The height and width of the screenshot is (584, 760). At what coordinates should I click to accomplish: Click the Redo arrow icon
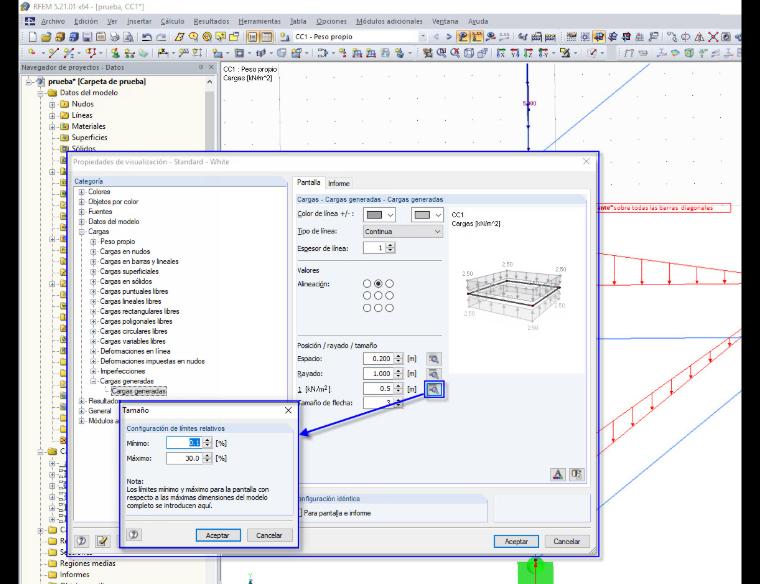pyautogui.click(x=161, y=37)
